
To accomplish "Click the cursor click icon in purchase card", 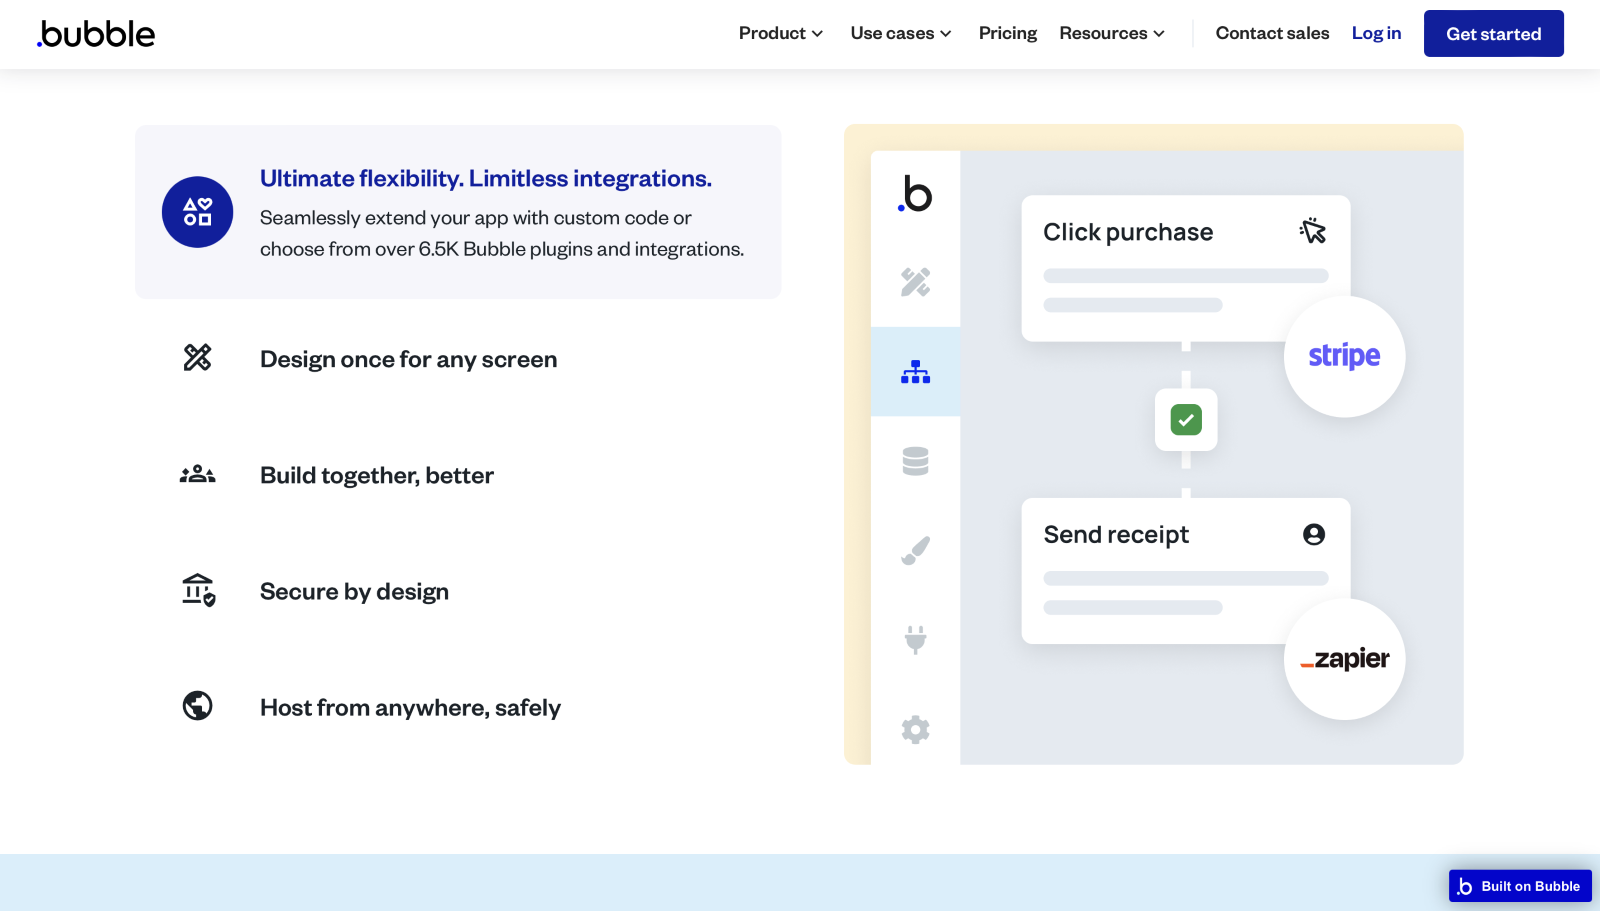I will 1313,231.
